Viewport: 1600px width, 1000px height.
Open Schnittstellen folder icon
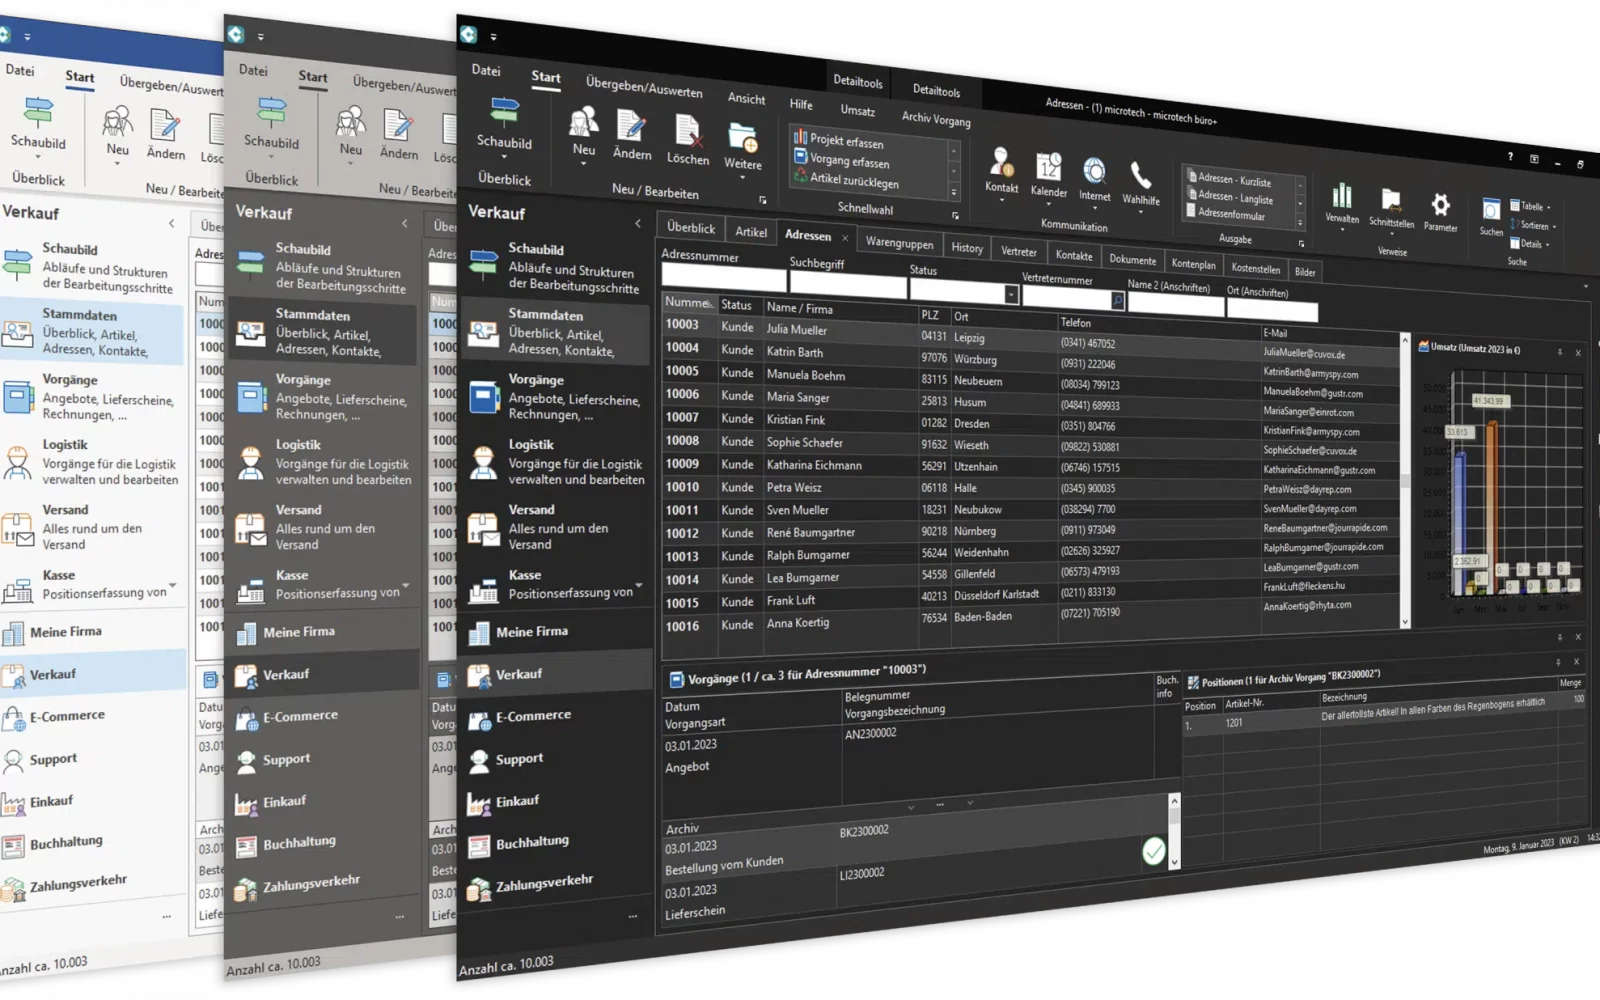point(1391,201)
